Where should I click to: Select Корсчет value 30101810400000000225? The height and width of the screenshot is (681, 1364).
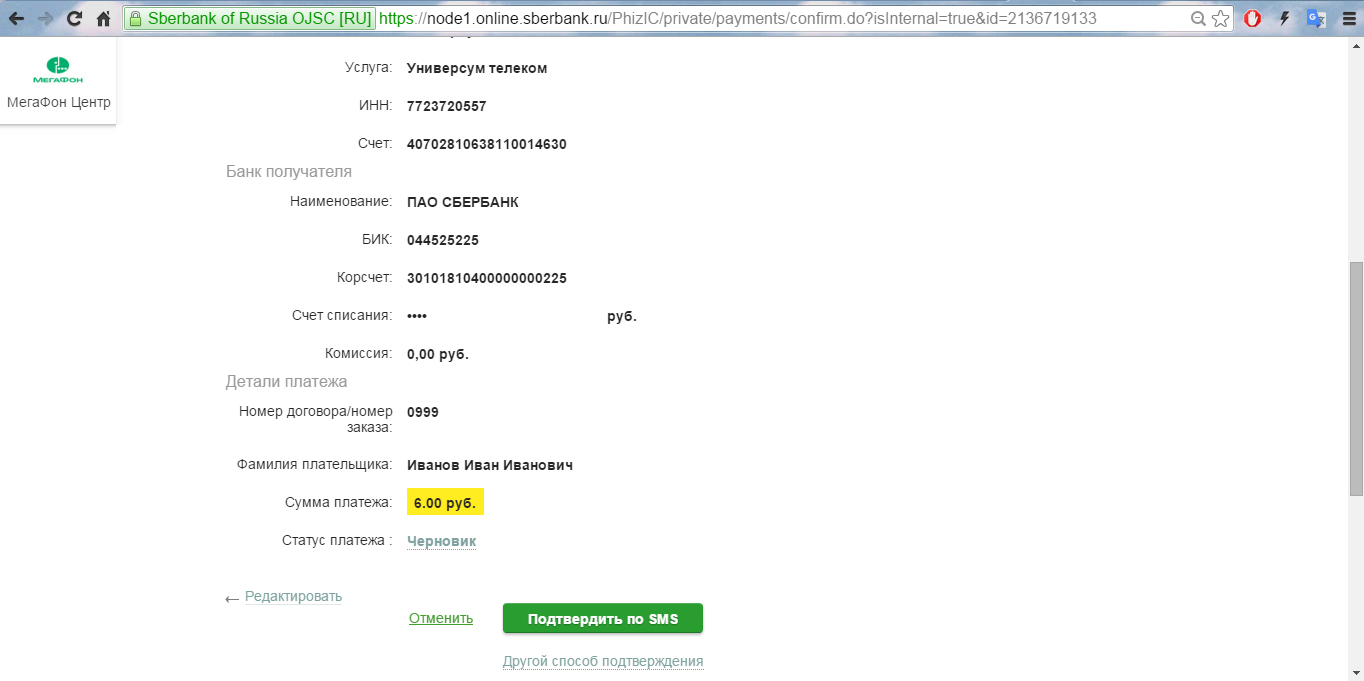(487, 278)
